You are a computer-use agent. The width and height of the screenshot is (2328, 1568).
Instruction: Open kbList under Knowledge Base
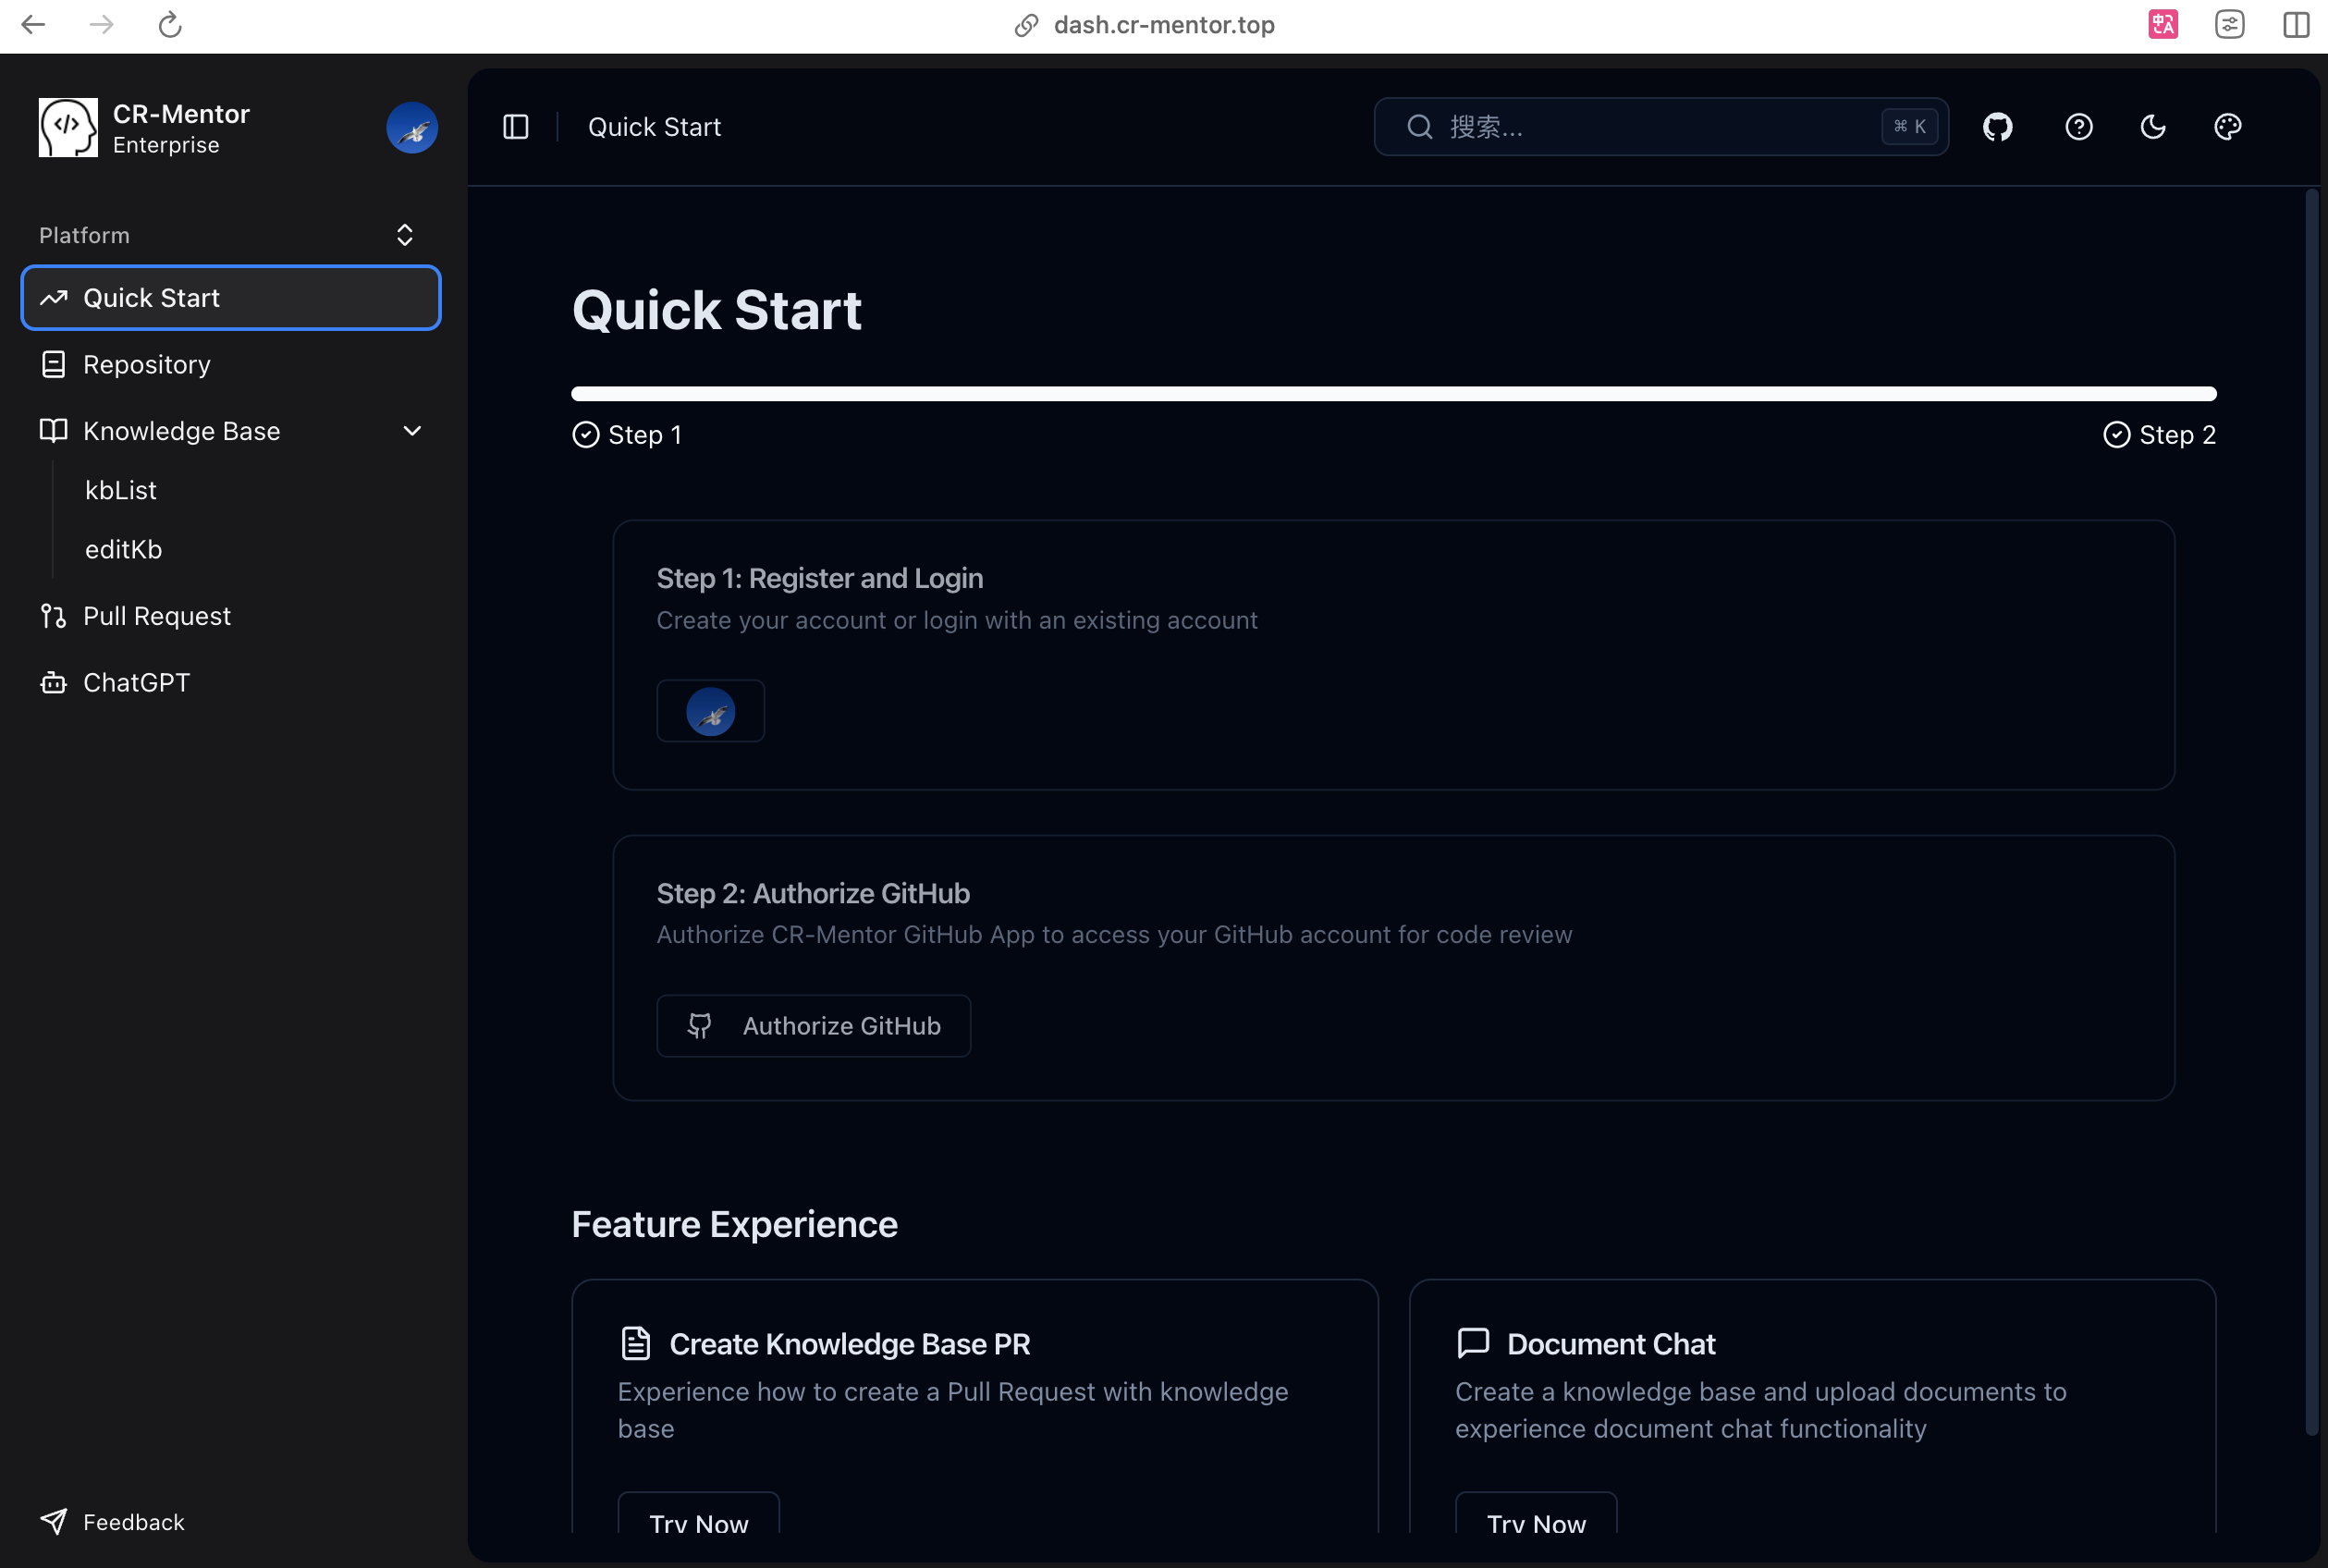tap(120, 489)
